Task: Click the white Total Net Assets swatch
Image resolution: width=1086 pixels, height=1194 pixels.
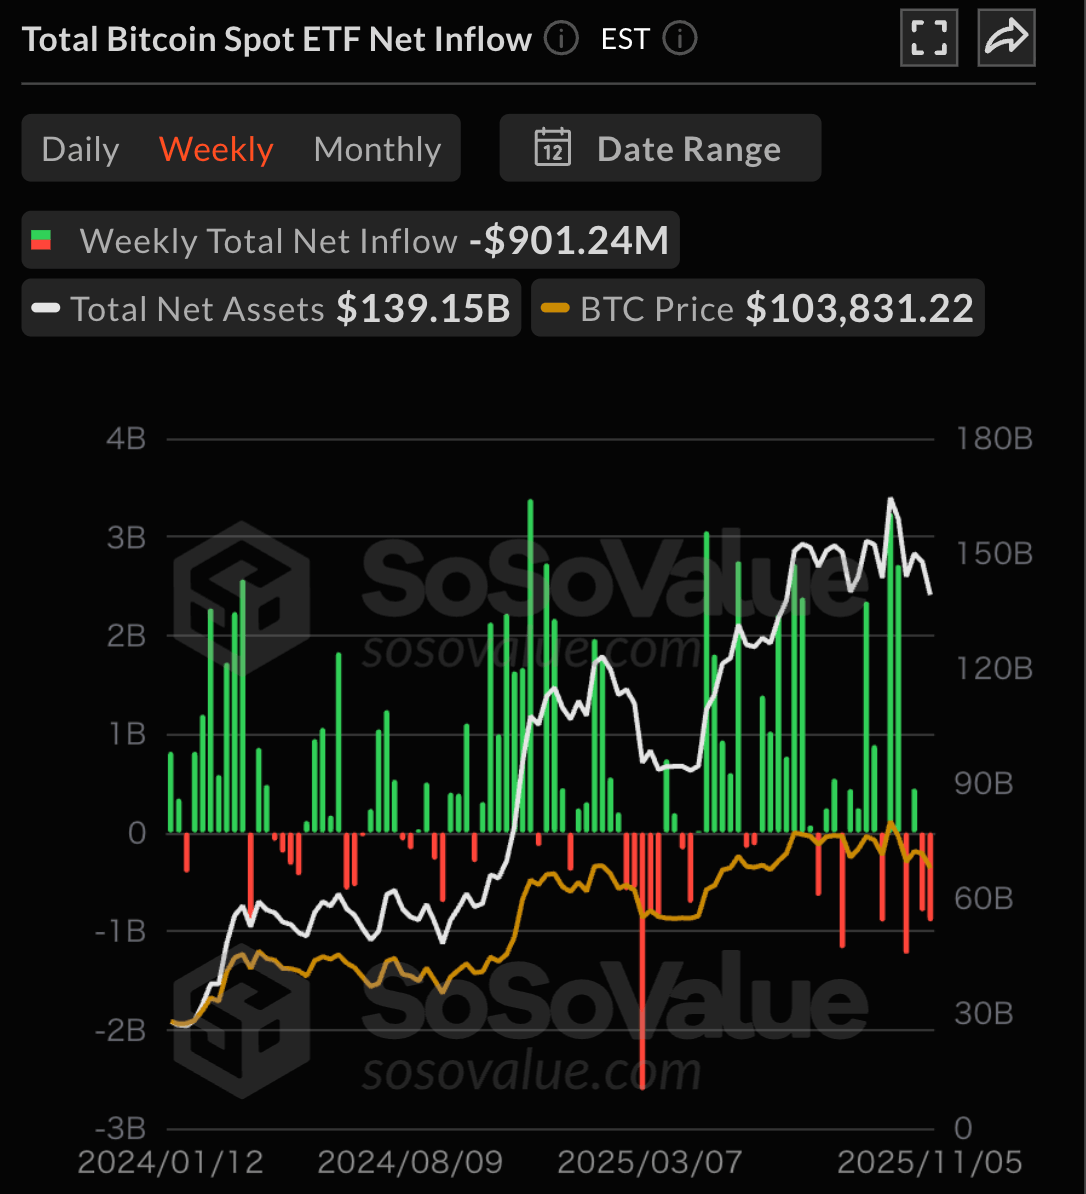Action: [x=46, y=309]
